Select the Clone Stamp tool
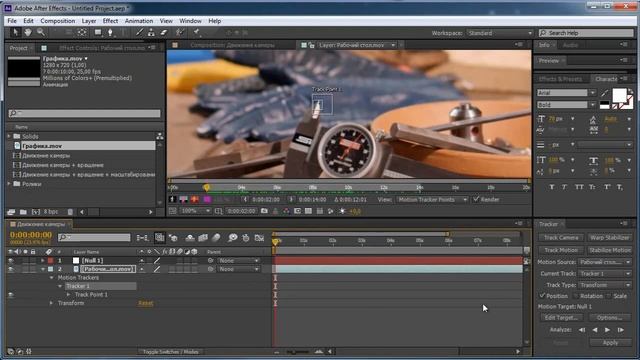Image resolution: width=640 pixels, height=360 pixels. click(x=151, y=32)
